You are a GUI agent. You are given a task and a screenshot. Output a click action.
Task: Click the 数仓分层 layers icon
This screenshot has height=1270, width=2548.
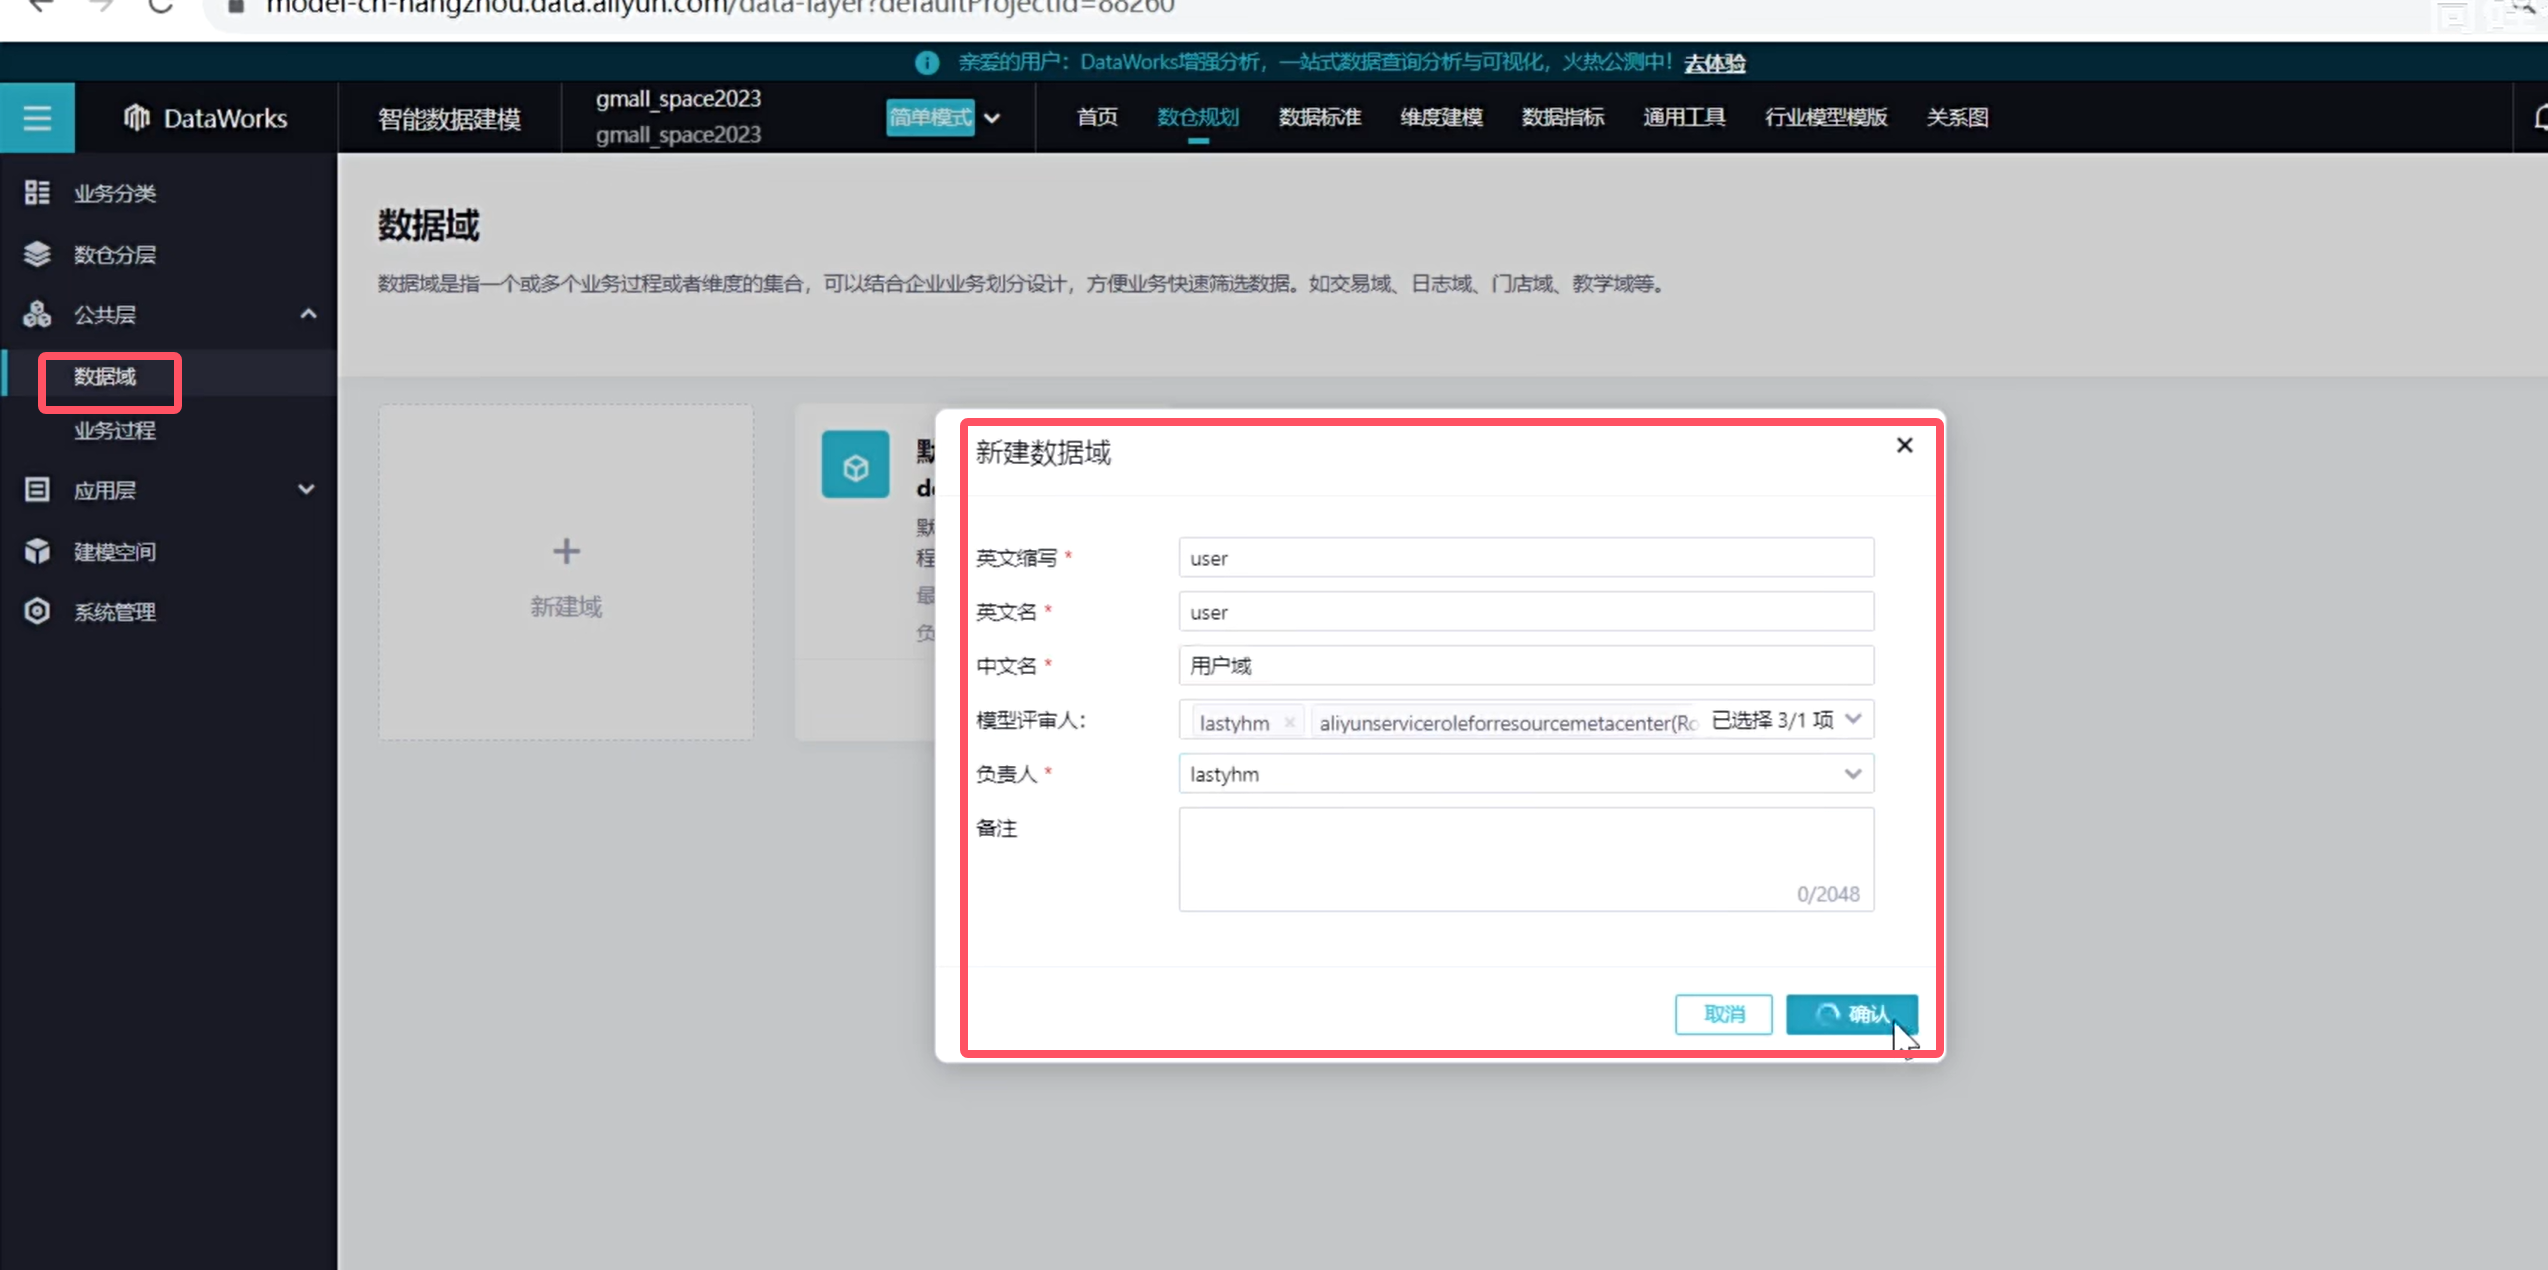click(37, 254)
